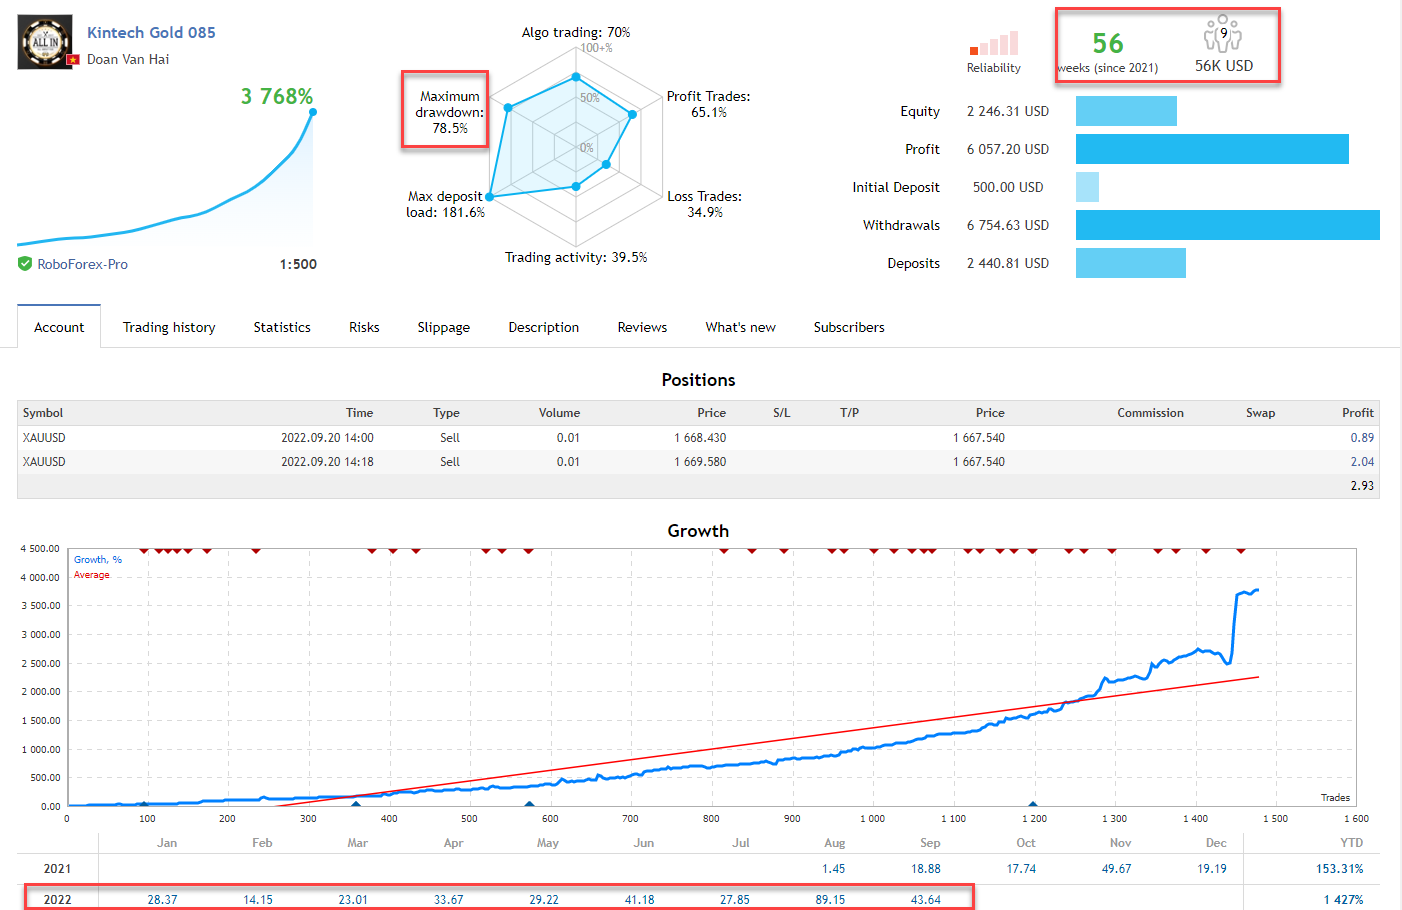Click the Vietnam flag badge on avatar
1402x910 pixels.
point(72,60)
